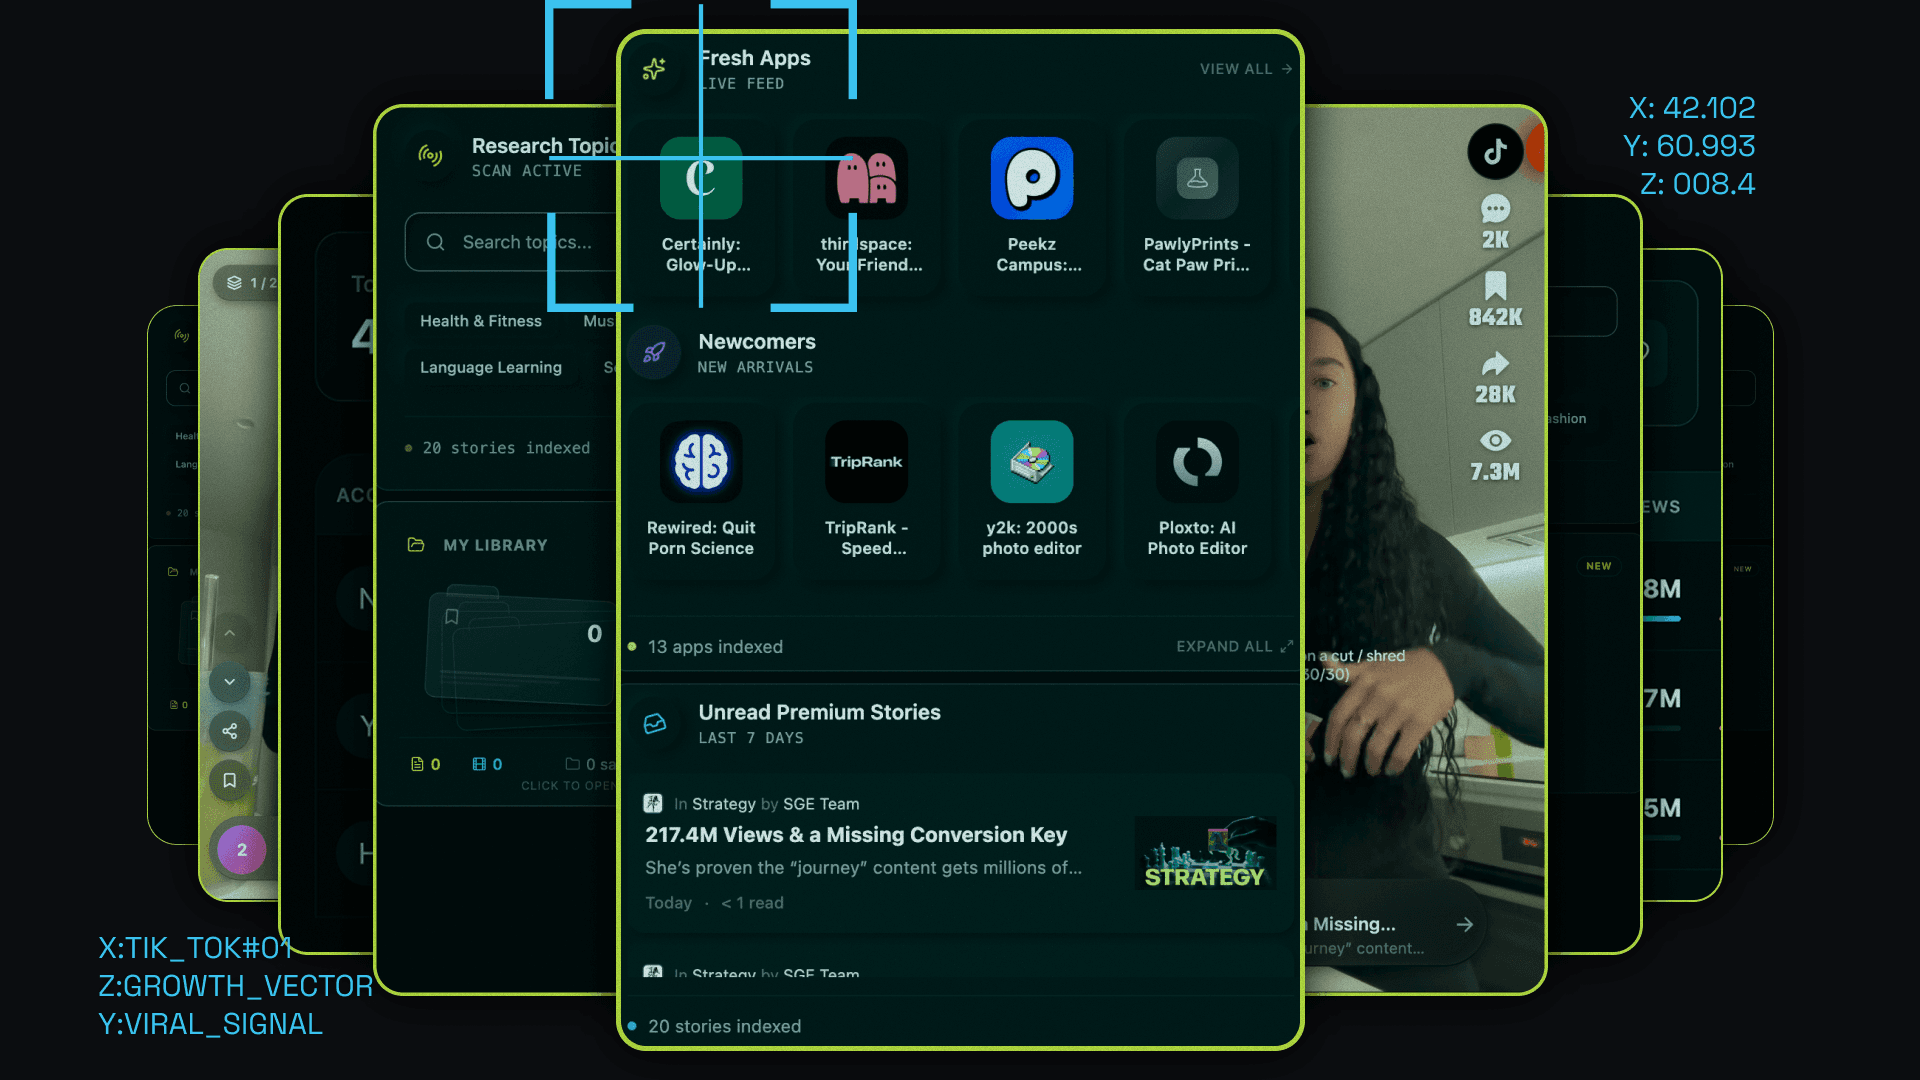
Task: Open the Ploxto: AI Photo Editor app
Action: coord(1197,462)
